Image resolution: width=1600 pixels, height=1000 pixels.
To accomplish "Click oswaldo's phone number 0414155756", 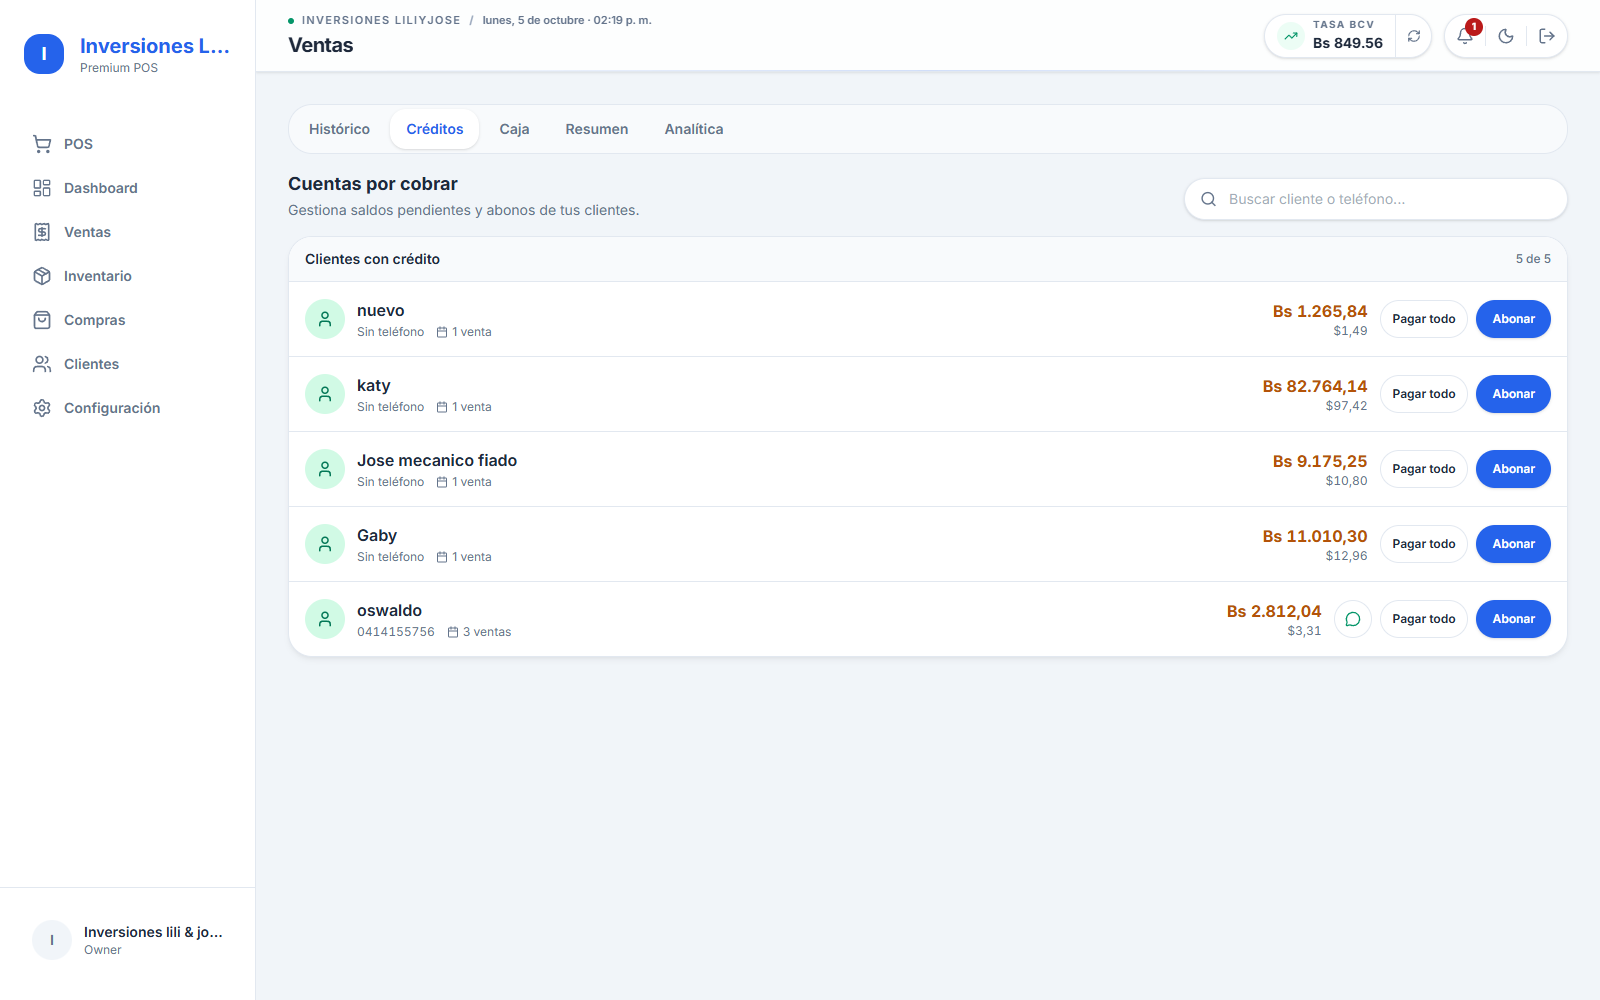I will tap(396, 632).
